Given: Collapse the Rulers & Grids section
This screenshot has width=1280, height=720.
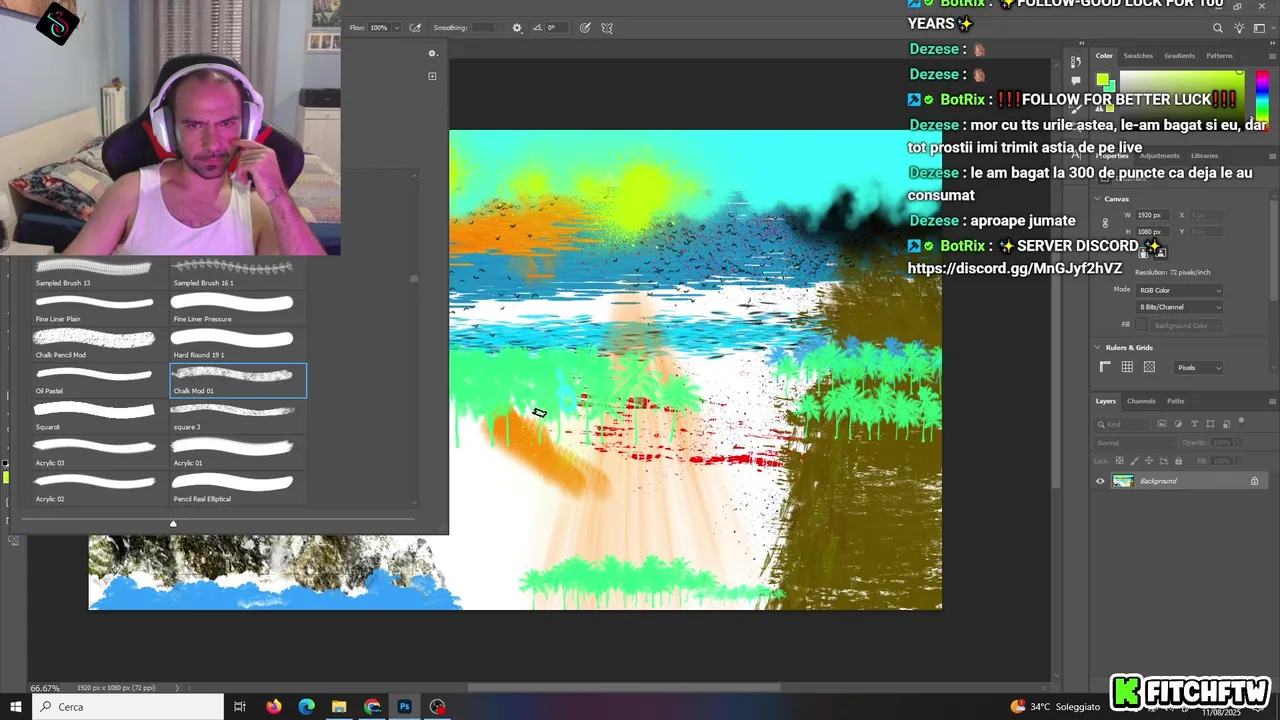Looking at the screenshot, I should click(1097, 347).
